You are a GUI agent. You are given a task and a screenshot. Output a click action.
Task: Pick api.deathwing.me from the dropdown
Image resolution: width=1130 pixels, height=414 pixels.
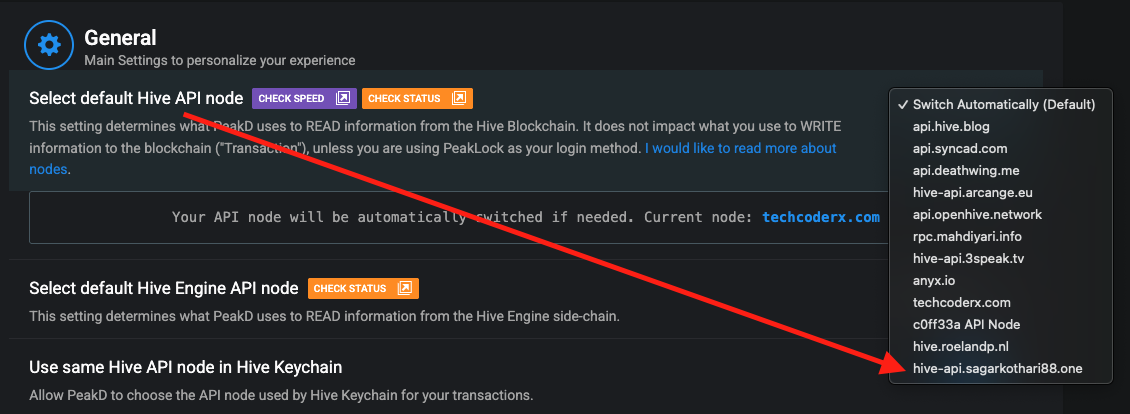click(x=965, y=171)
